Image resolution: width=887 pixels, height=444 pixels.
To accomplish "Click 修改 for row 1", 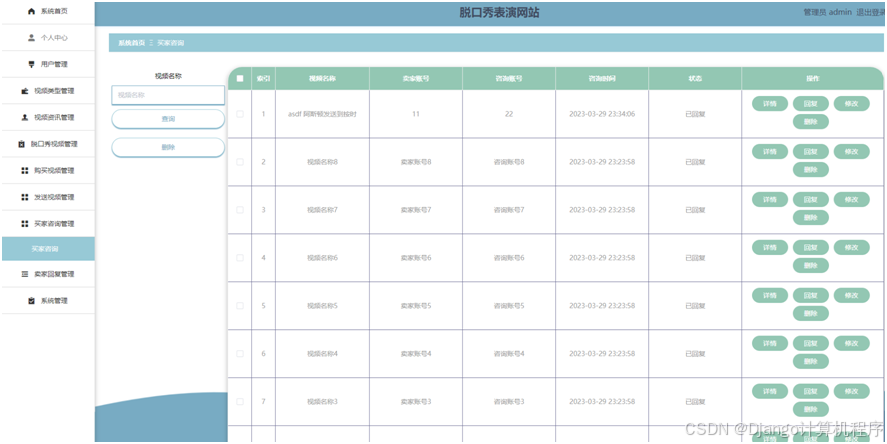I will pos(851,104).
